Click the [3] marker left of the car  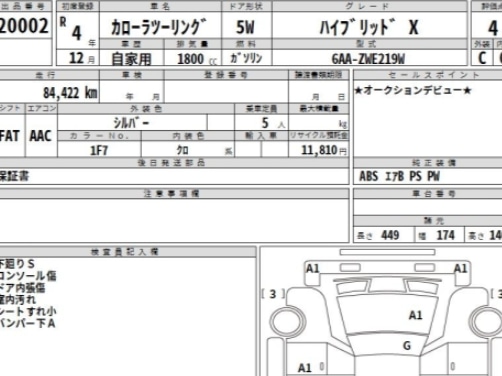[273, 294]
